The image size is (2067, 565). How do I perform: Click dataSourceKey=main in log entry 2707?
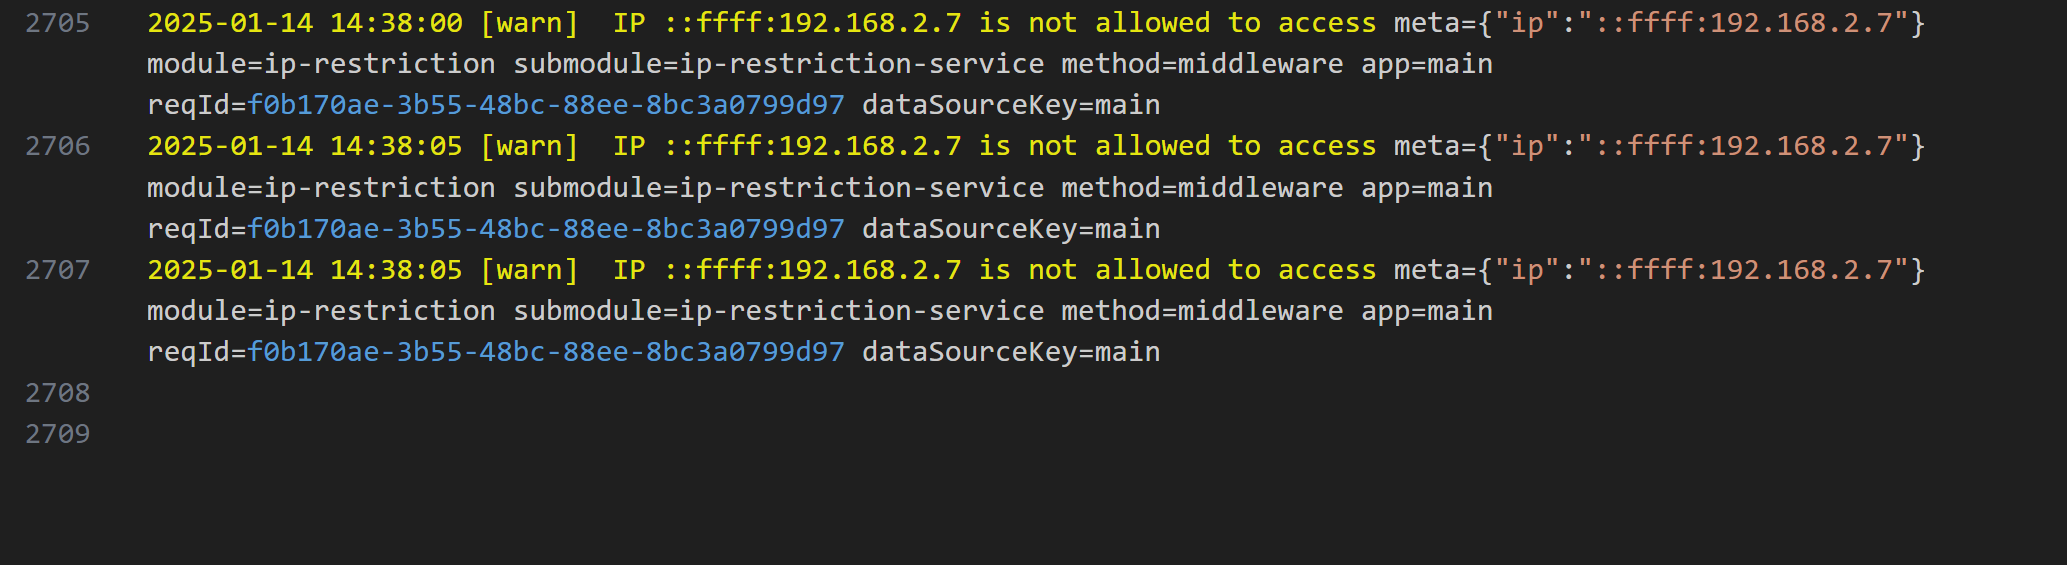(1011, 352)
